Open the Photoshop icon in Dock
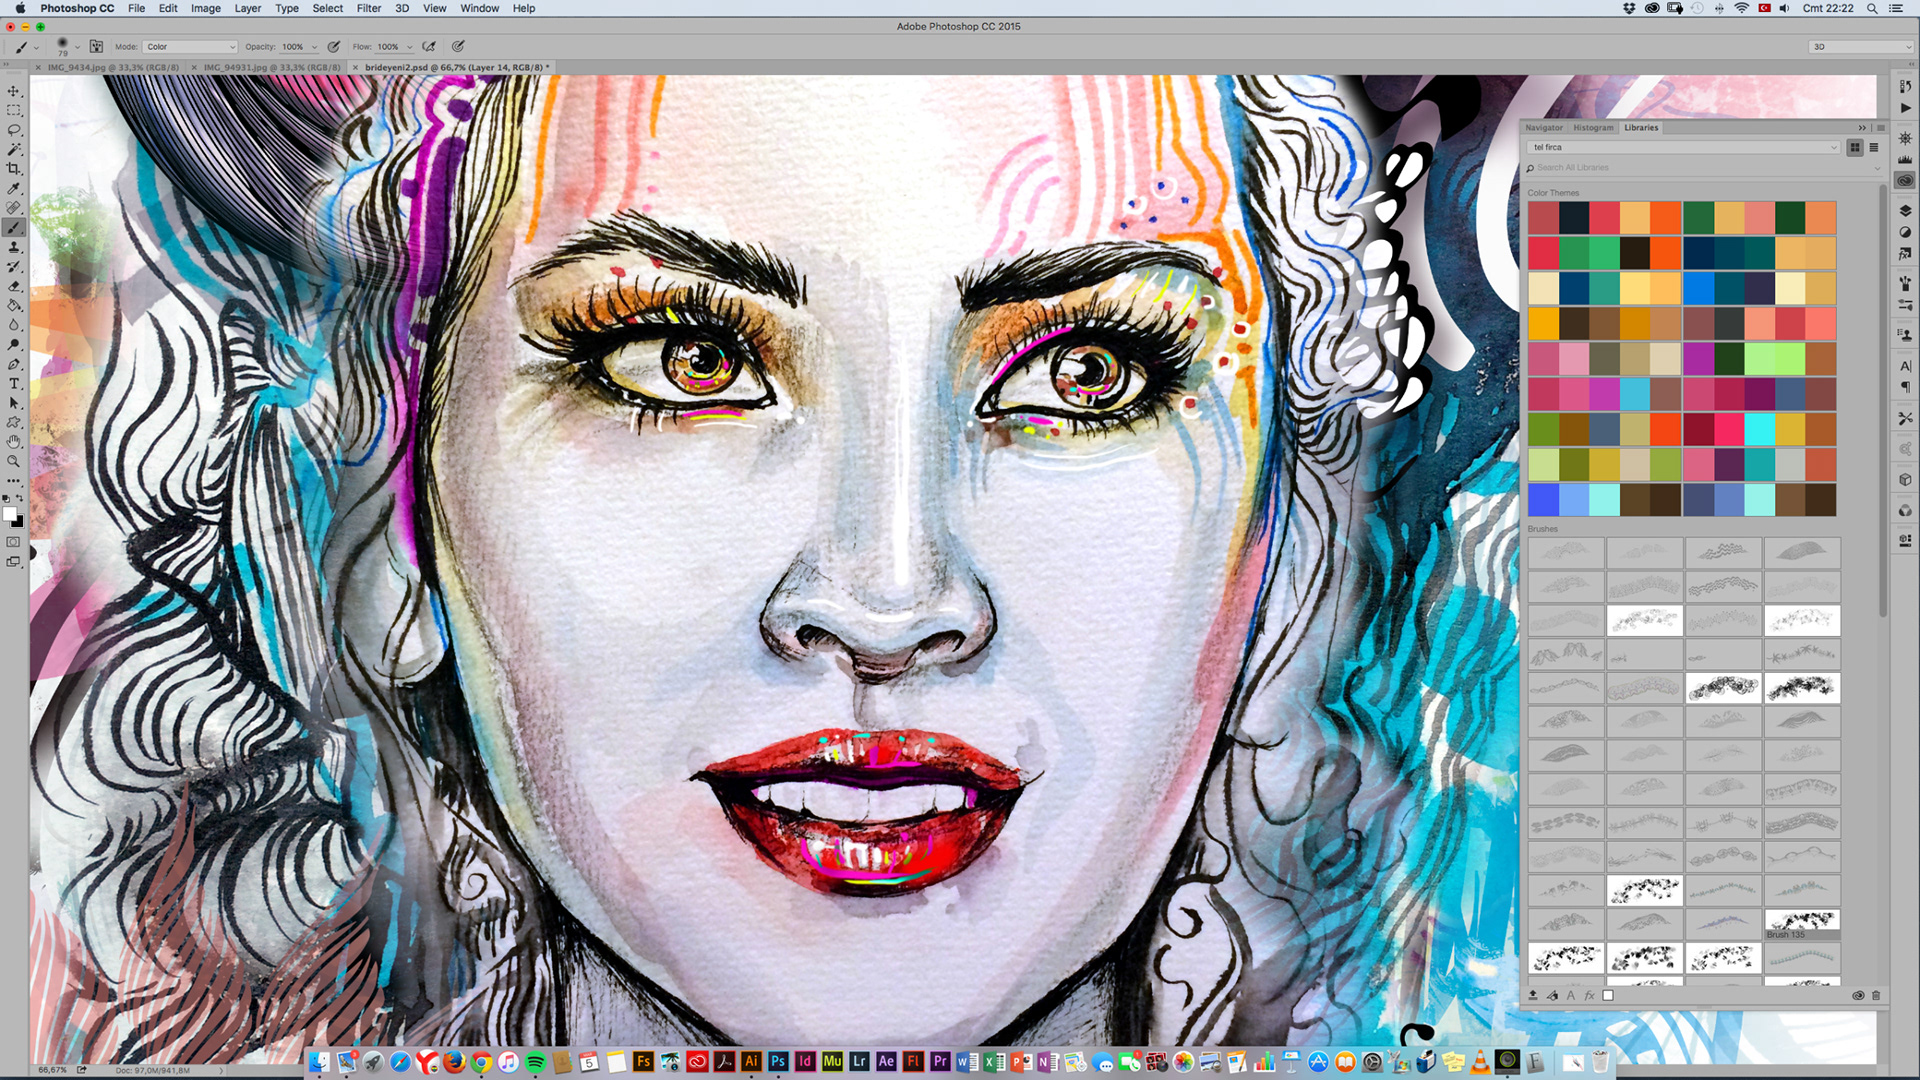This screenshot has width=1920, height=1080. (x=778, y=1062)
